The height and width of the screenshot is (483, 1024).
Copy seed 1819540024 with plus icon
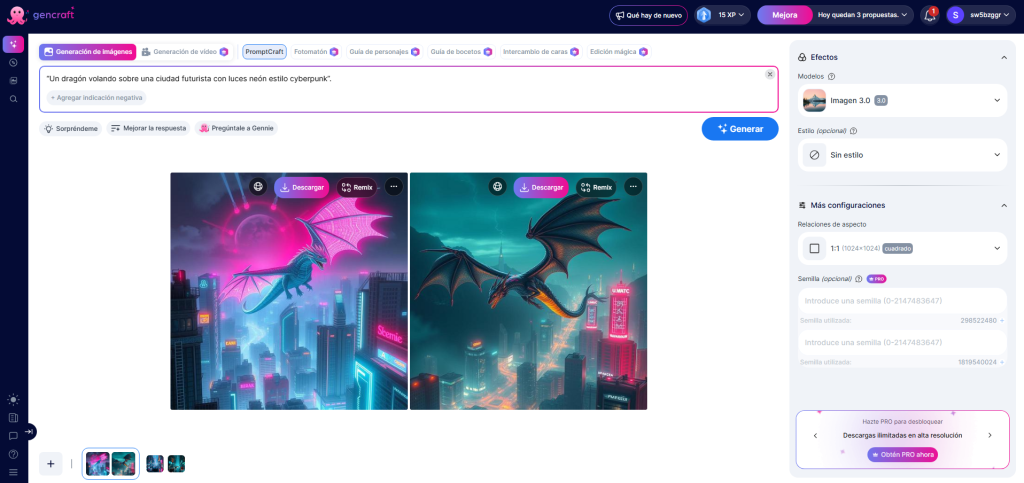[x=1002, y=362]
